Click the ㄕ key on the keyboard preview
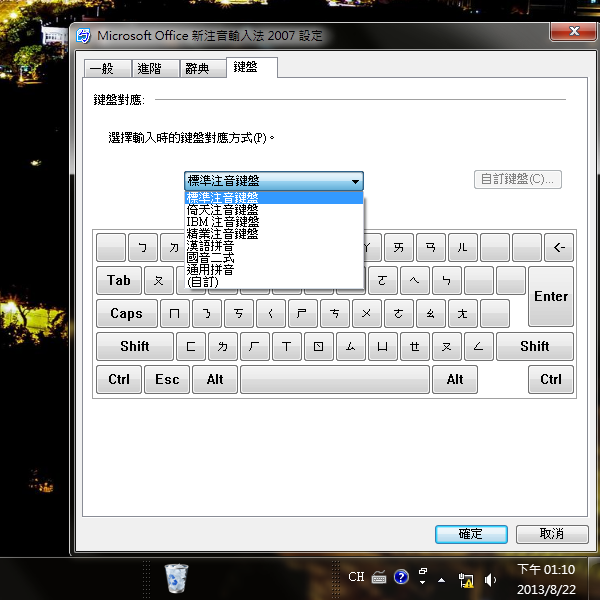 coord(303,313)
